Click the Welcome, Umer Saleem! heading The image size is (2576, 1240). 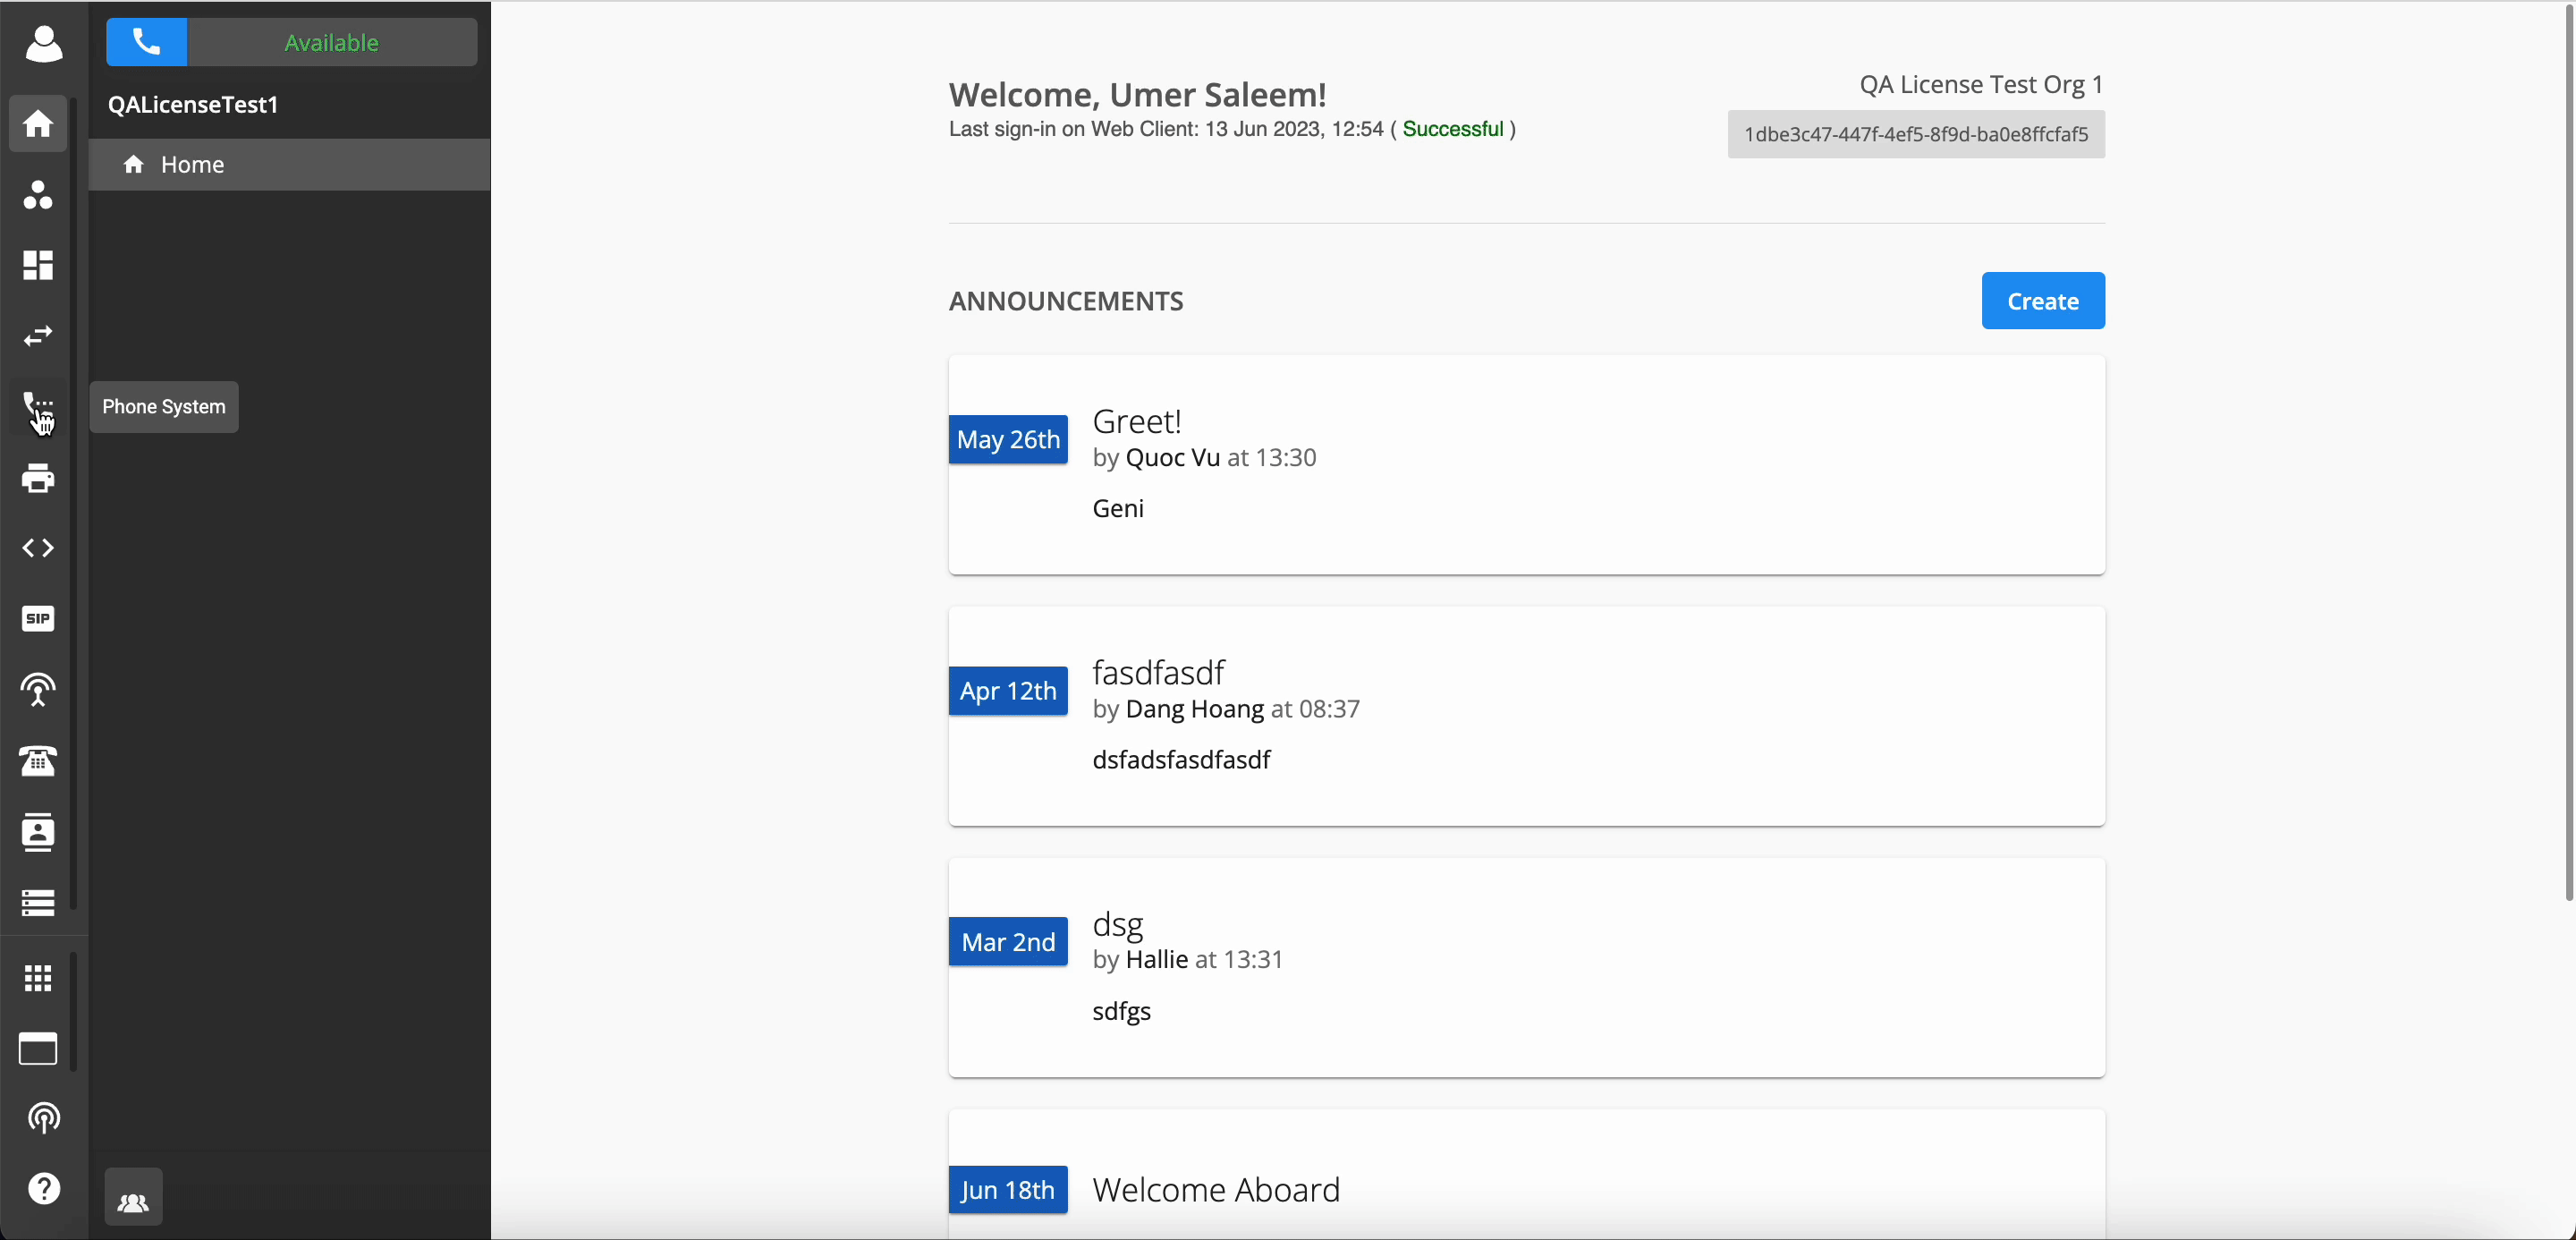1137,95
